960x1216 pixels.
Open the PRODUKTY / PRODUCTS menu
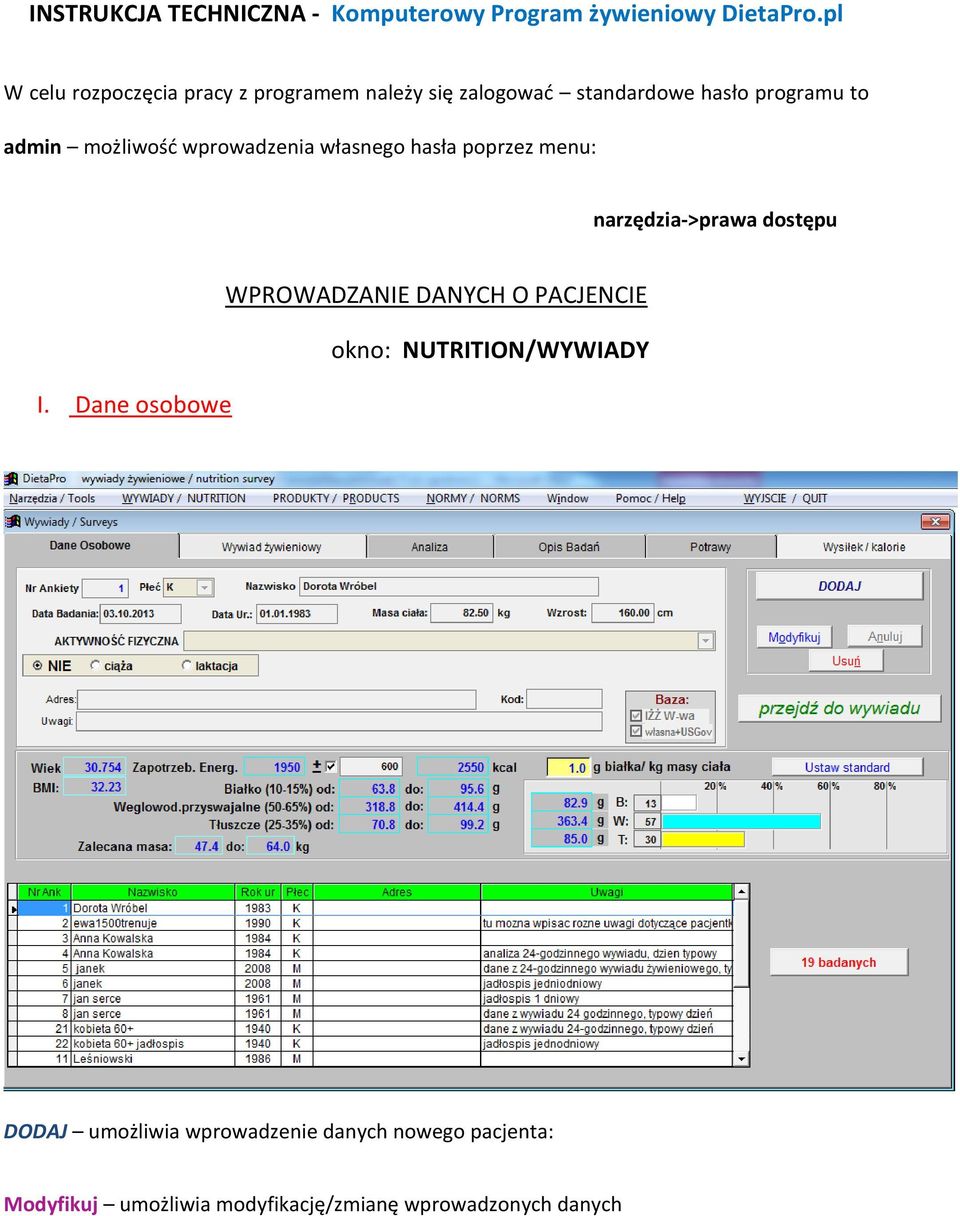pyautogui.click(x=336, y=498)
